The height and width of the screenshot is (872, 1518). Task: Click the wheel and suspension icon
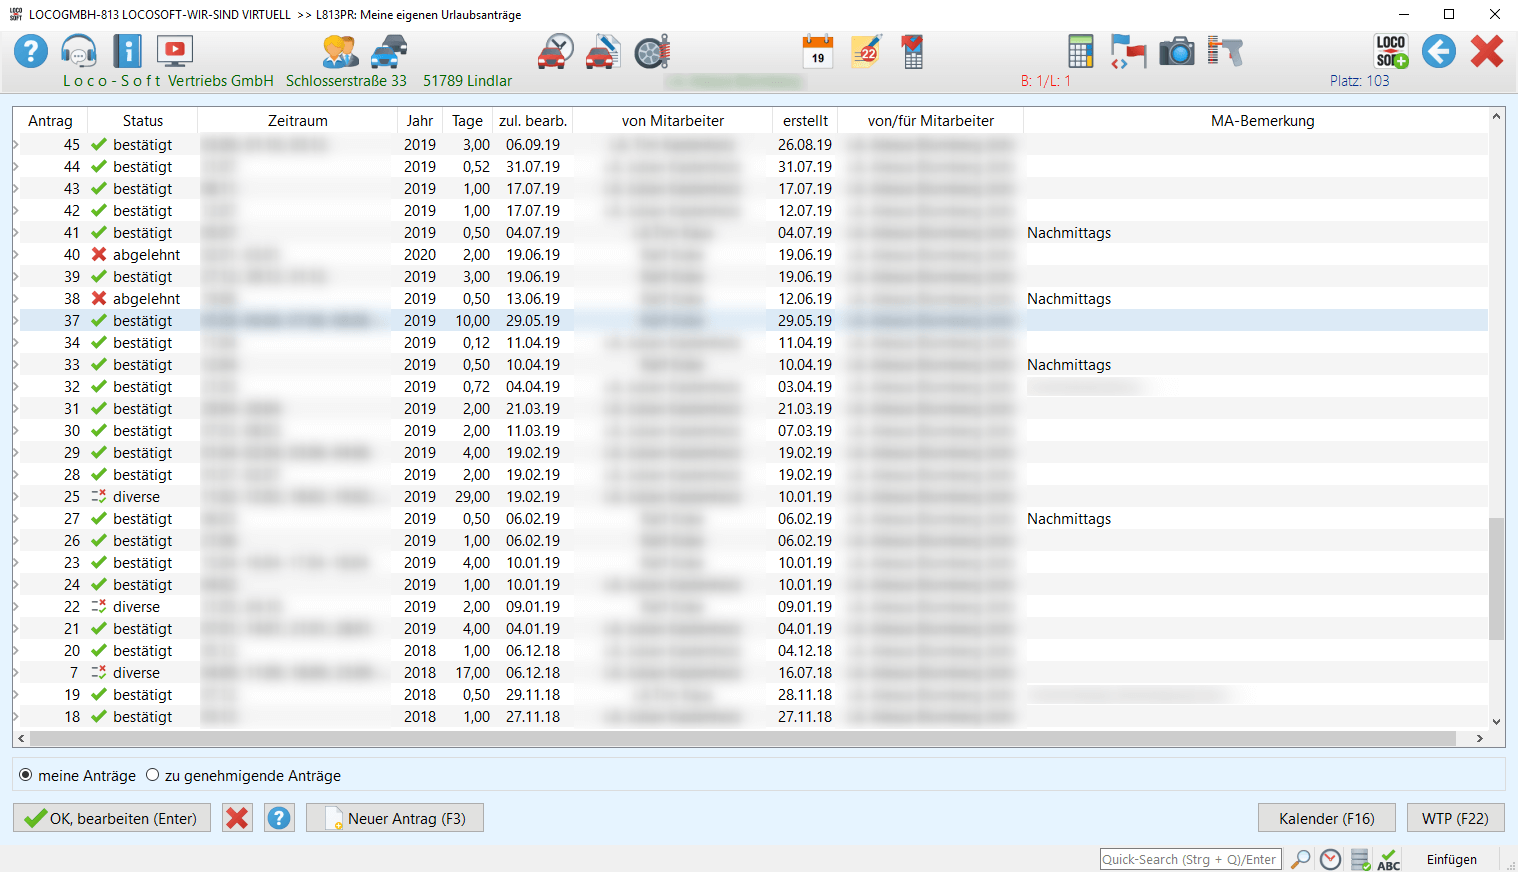point(652,51)
